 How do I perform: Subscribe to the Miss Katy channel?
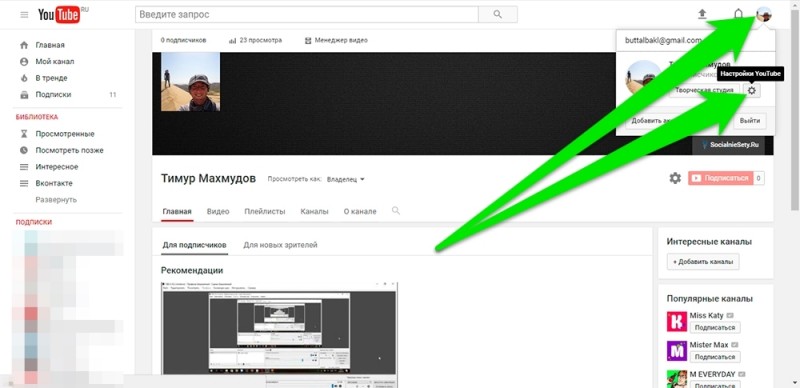(x=715, y=328)
